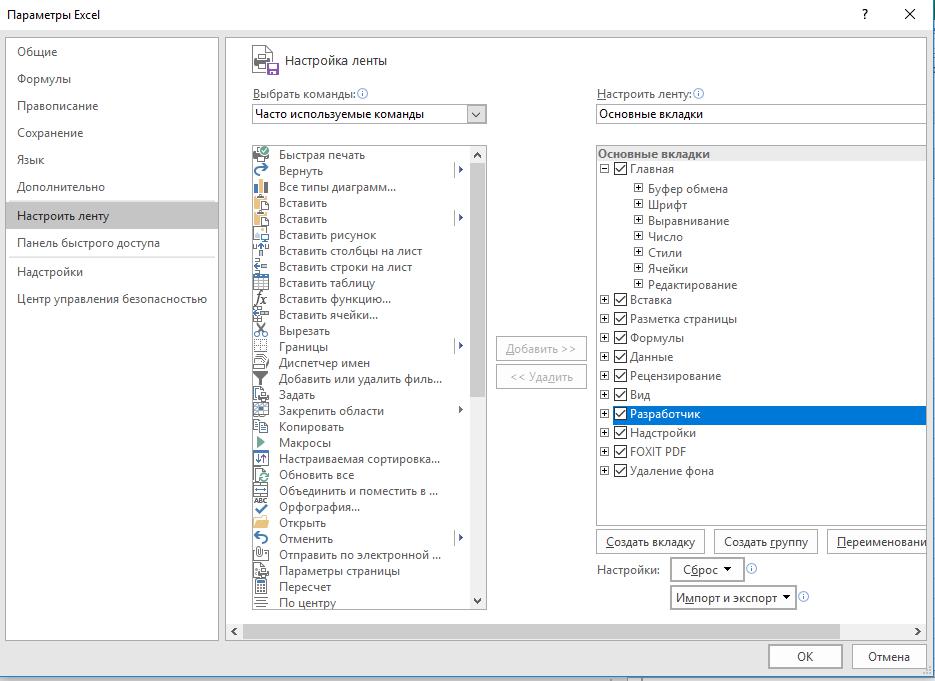The image size is (935, 681).
Task: Click the Орфография ABC check icon
Action: (261, 507)
